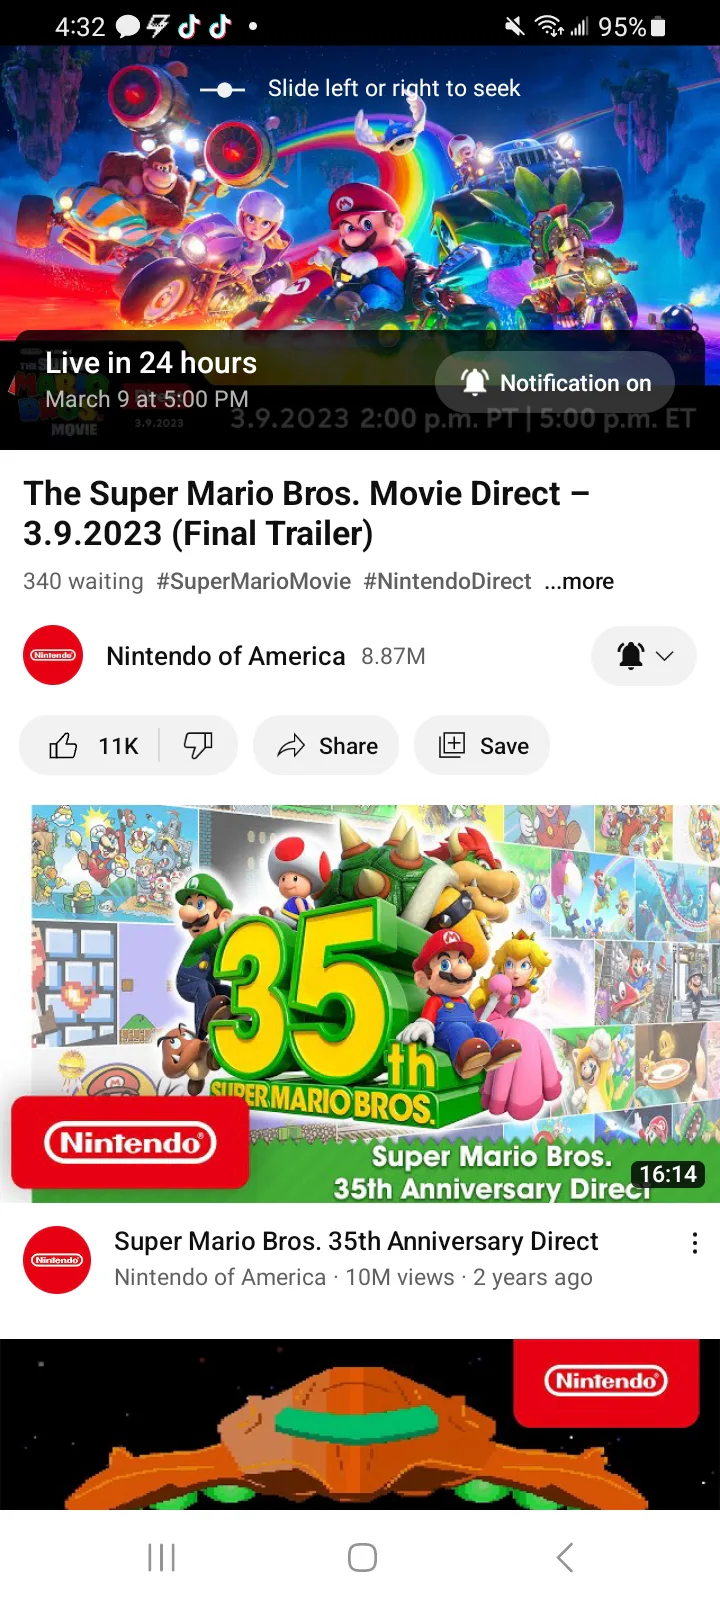
Task: Toggle the Notification on reminder button
Action: click(555, 383)
